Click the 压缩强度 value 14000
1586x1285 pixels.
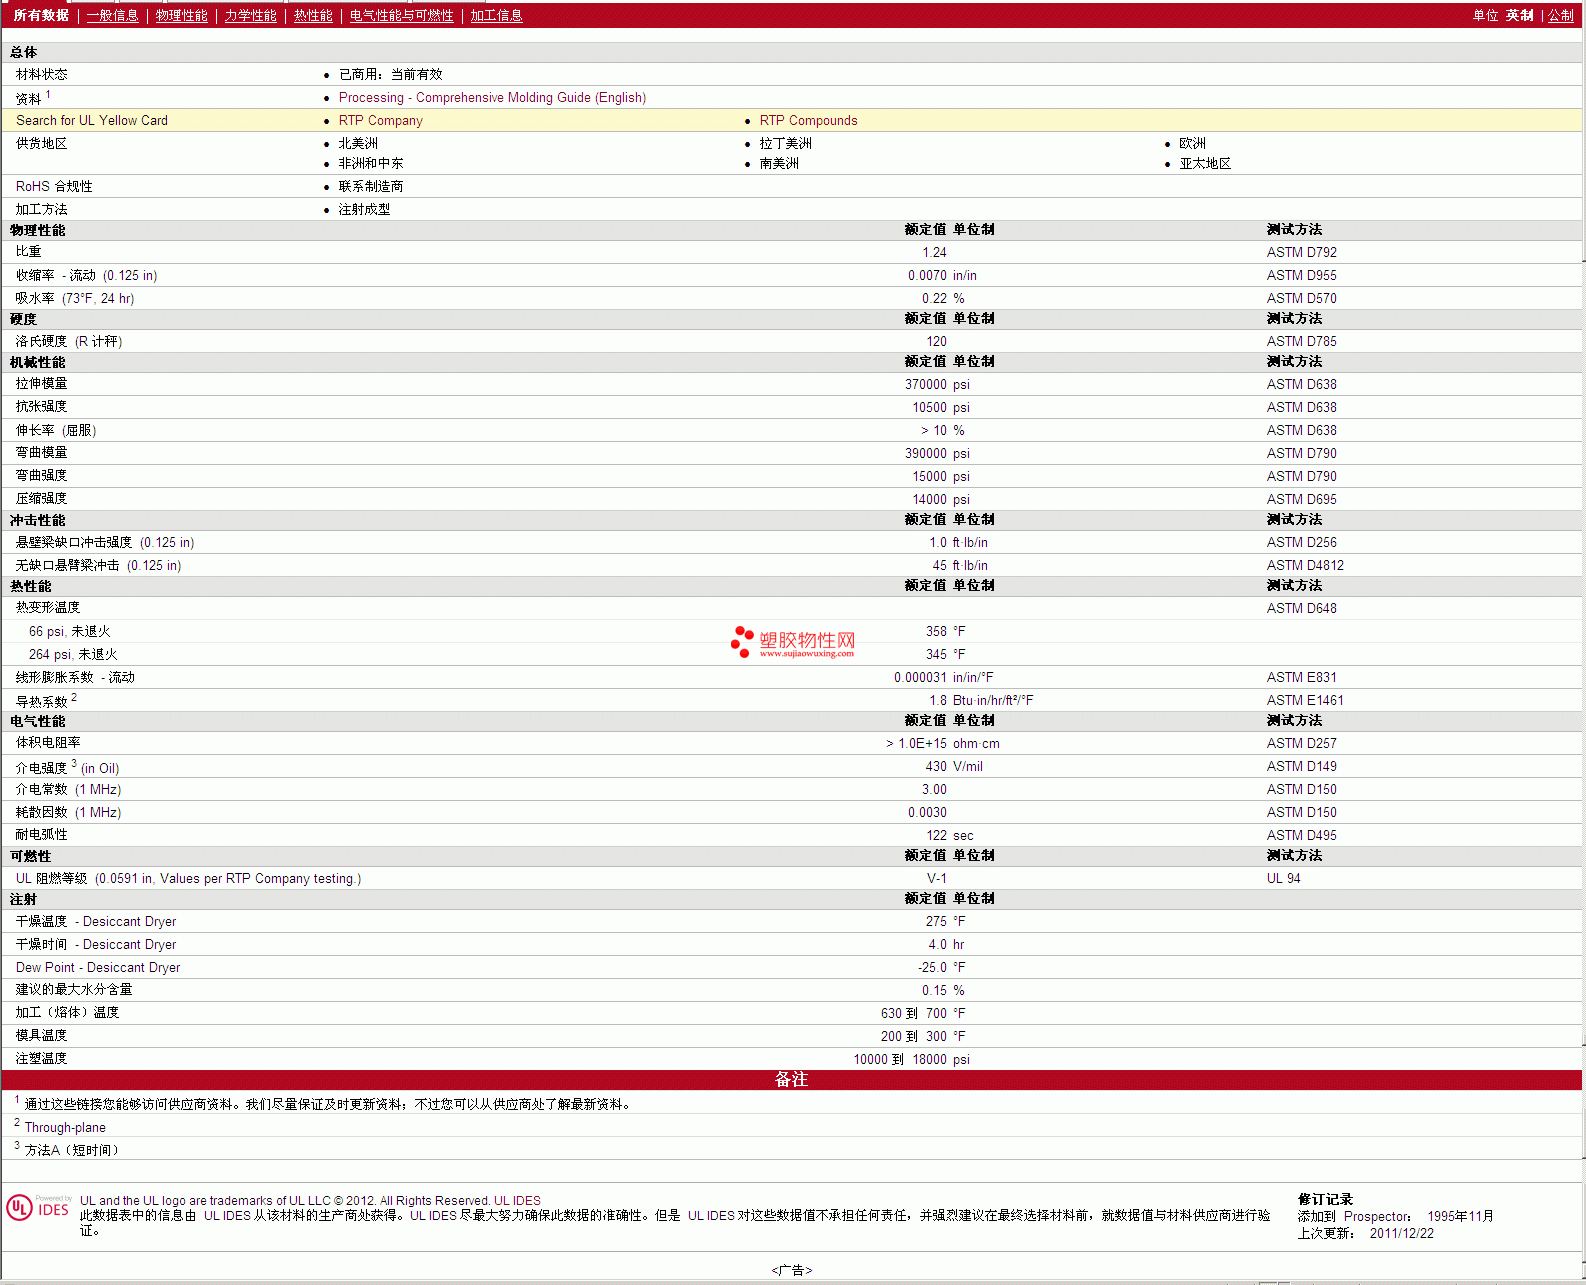[930, 500]
